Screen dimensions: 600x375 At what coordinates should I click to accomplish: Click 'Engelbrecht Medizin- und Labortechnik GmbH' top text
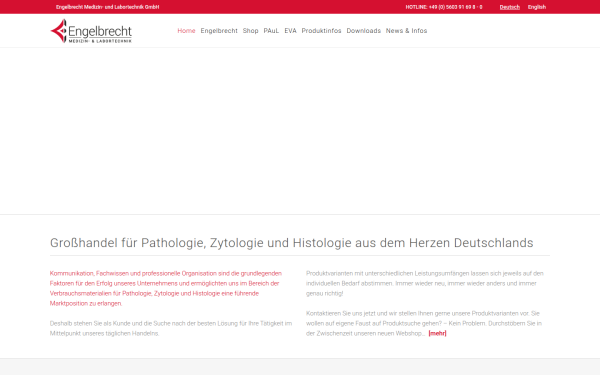[108, 7]
